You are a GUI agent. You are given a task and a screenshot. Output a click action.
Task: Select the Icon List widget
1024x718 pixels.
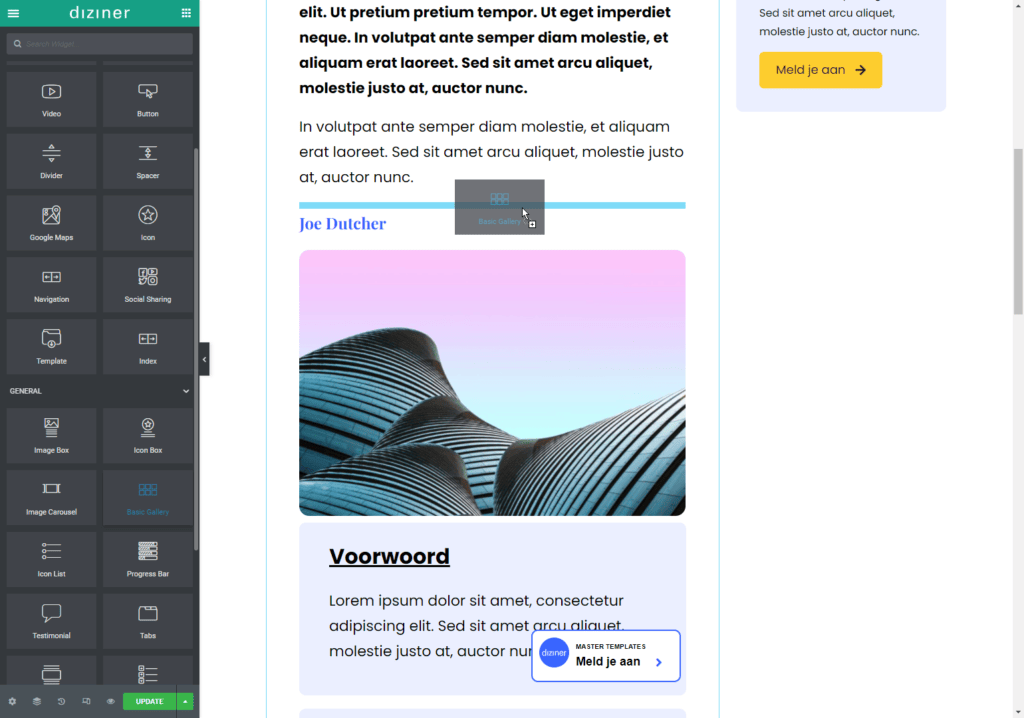click(52, 559)
